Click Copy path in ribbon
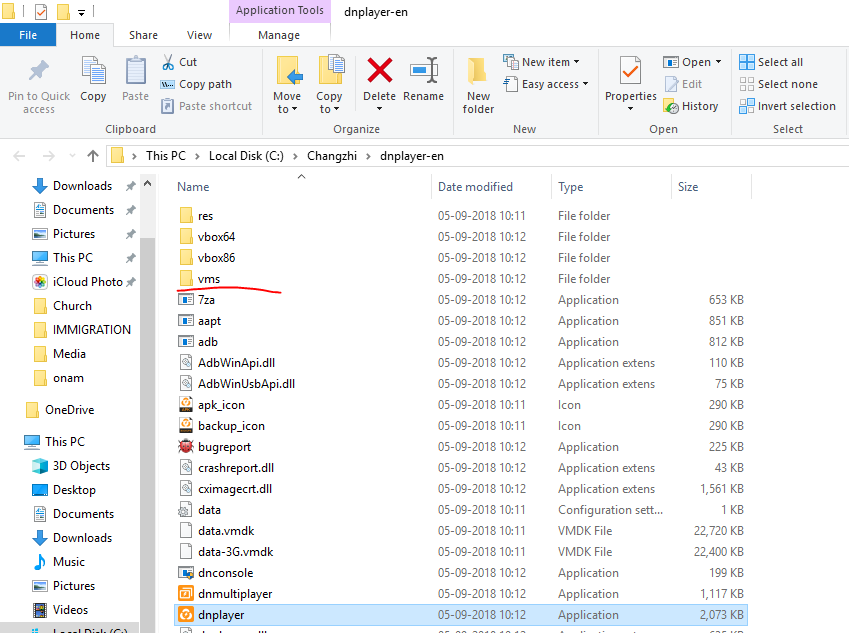The image size is (849, 633). [x=196, y=84]
